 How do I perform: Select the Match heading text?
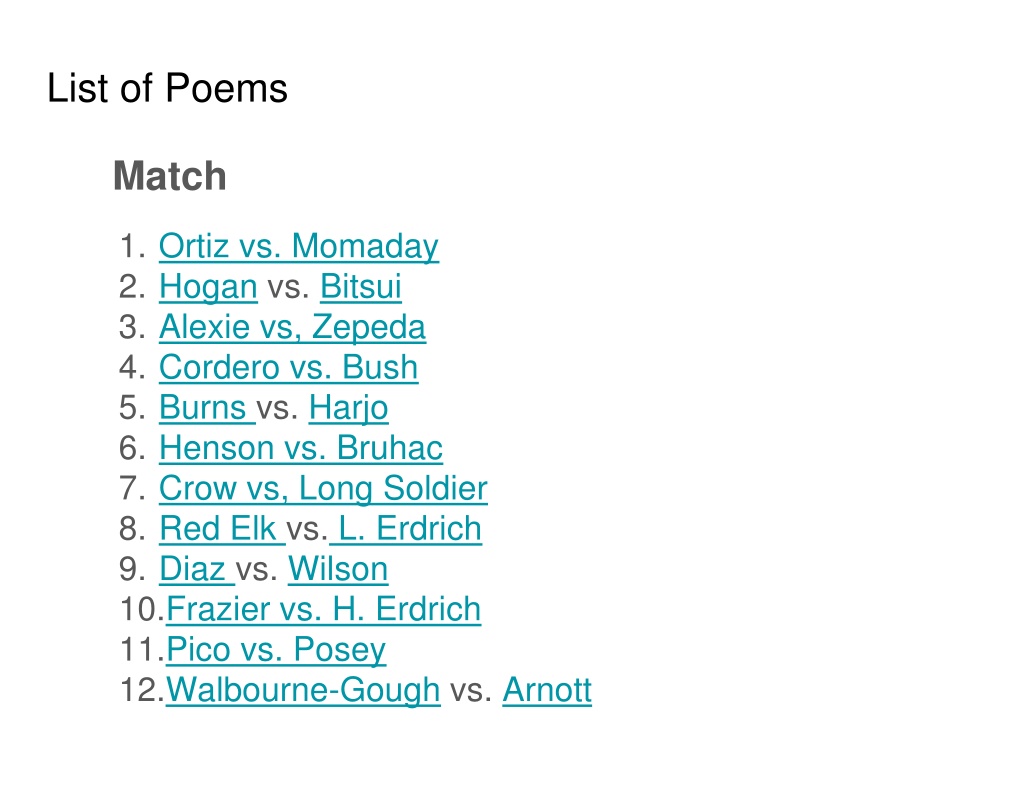pyautogui.click(x=170, y=176)
